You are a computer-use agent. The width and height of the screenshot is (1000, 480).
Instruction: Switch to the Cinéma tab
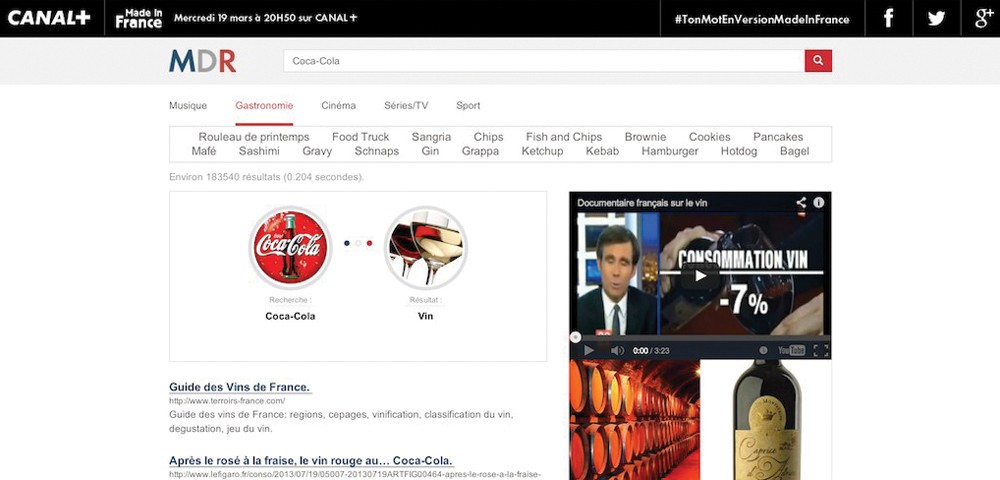tap(339, 106)
